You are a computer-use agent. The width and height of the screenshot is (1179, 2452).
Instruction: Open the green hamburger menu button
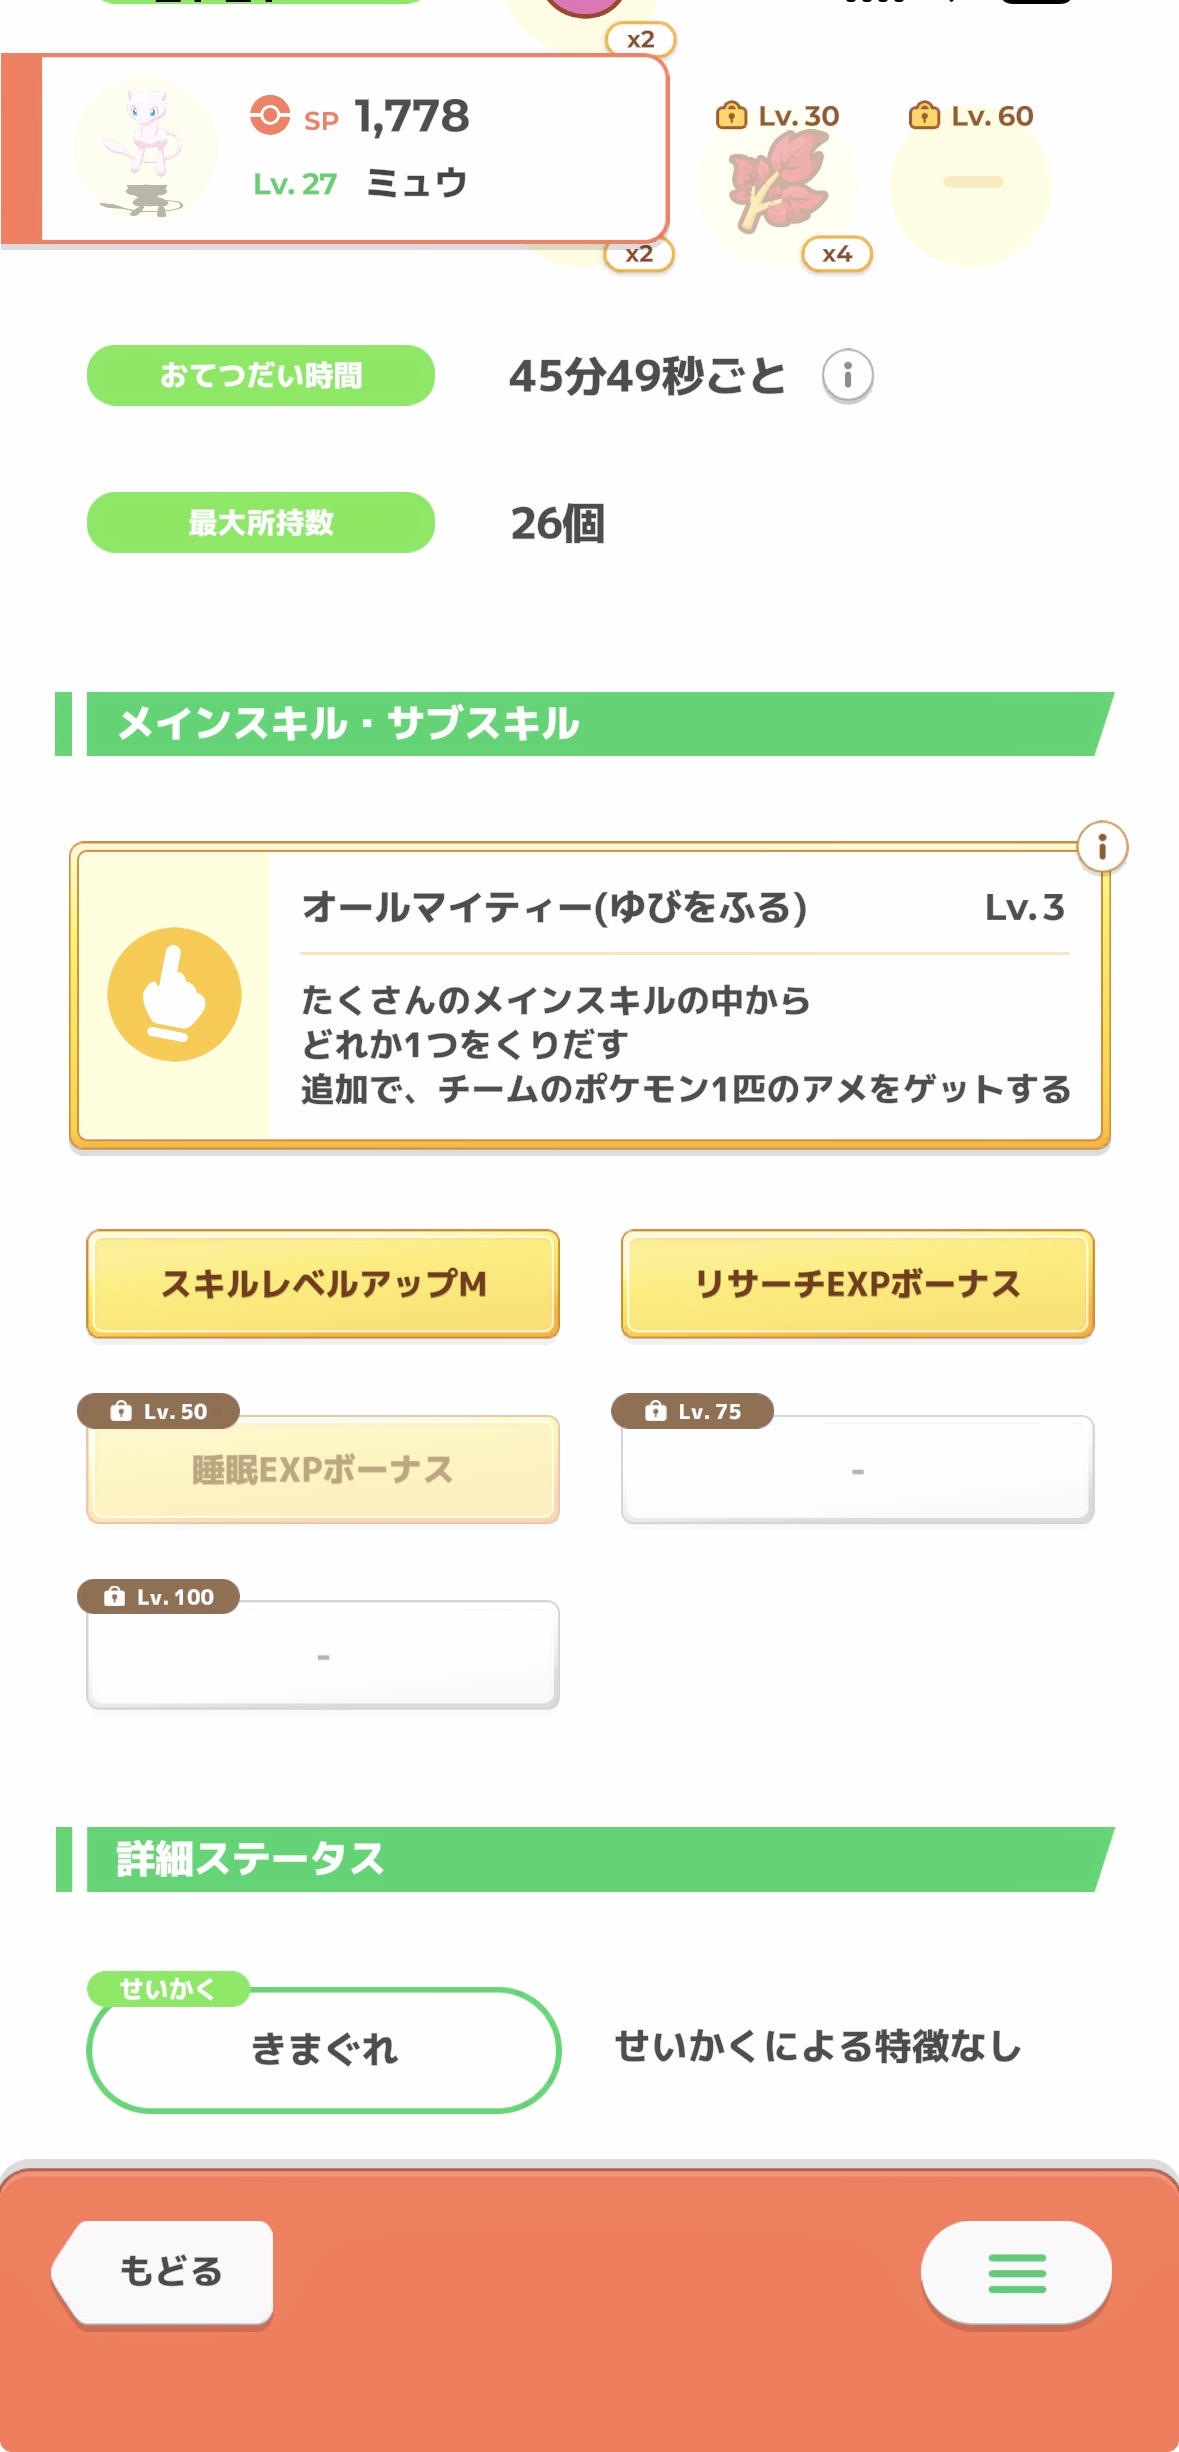pos(1016,2272)
